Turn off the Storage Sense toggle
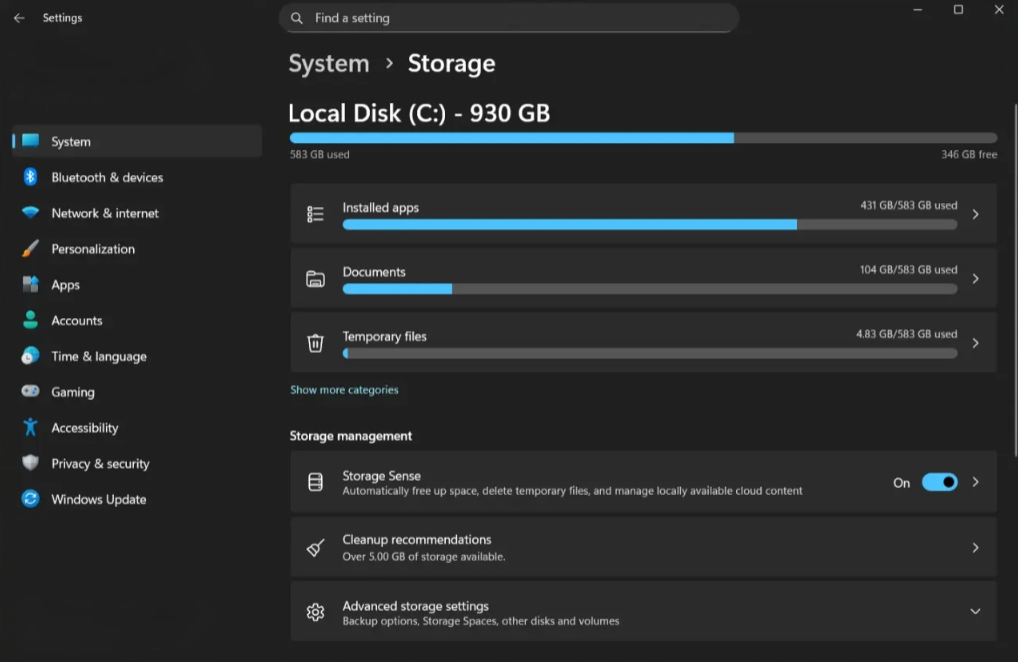 [939, 482]
